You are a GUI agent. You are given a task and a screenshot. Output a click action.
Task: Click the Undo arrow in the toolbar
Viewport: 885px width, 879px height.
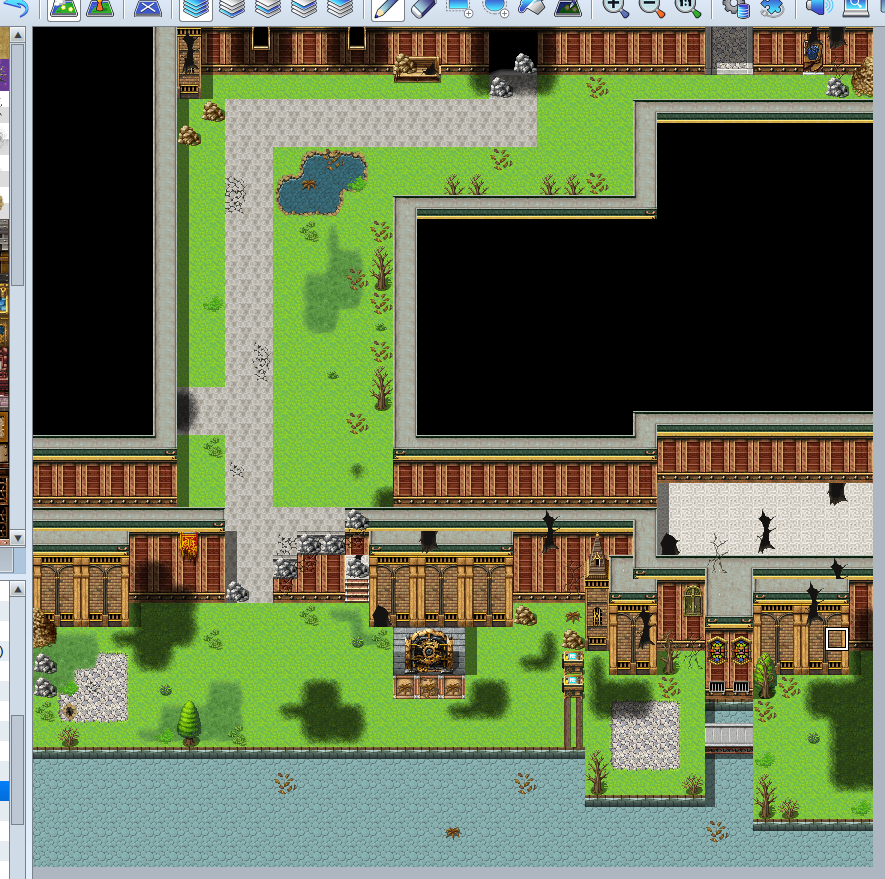click(15, 7)
